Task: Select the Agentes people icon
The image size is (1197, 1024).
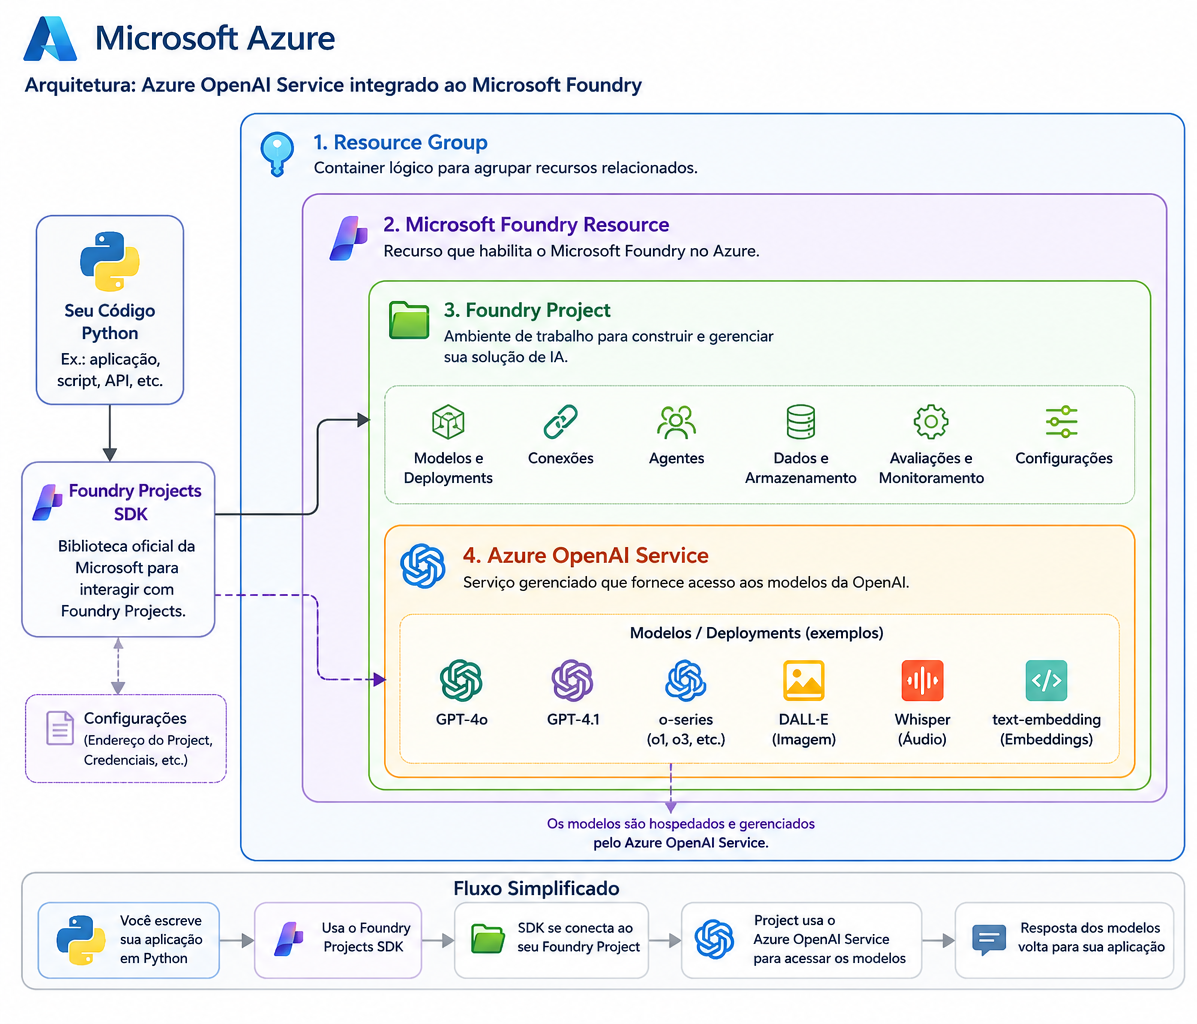Action: (676, 422)
